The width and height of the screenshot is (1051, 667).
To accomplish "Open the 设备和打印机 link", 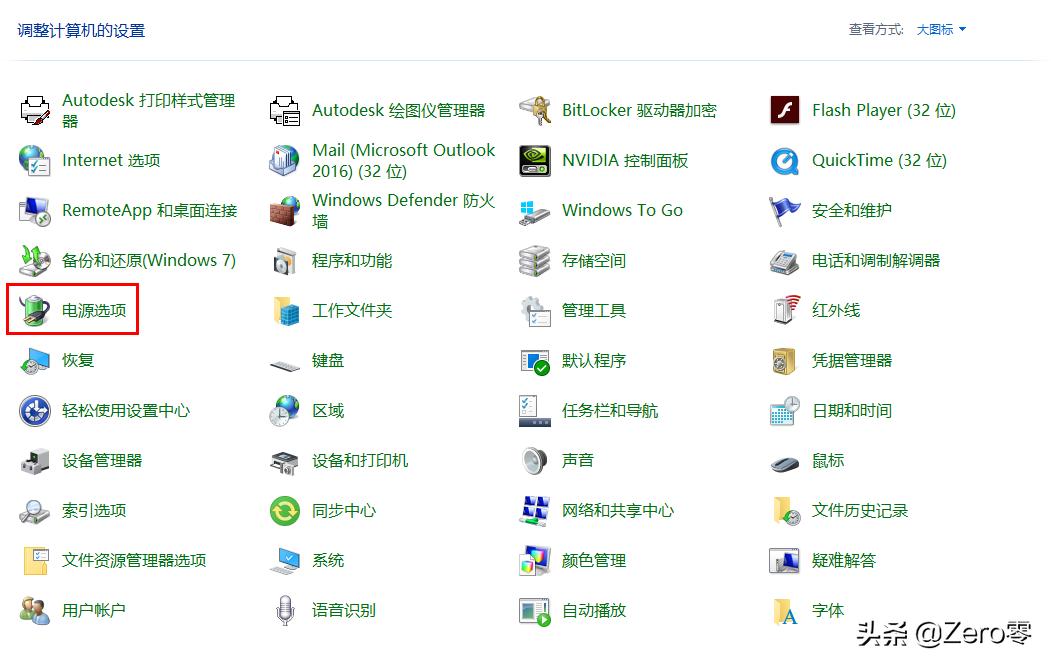I will [360, 461].
